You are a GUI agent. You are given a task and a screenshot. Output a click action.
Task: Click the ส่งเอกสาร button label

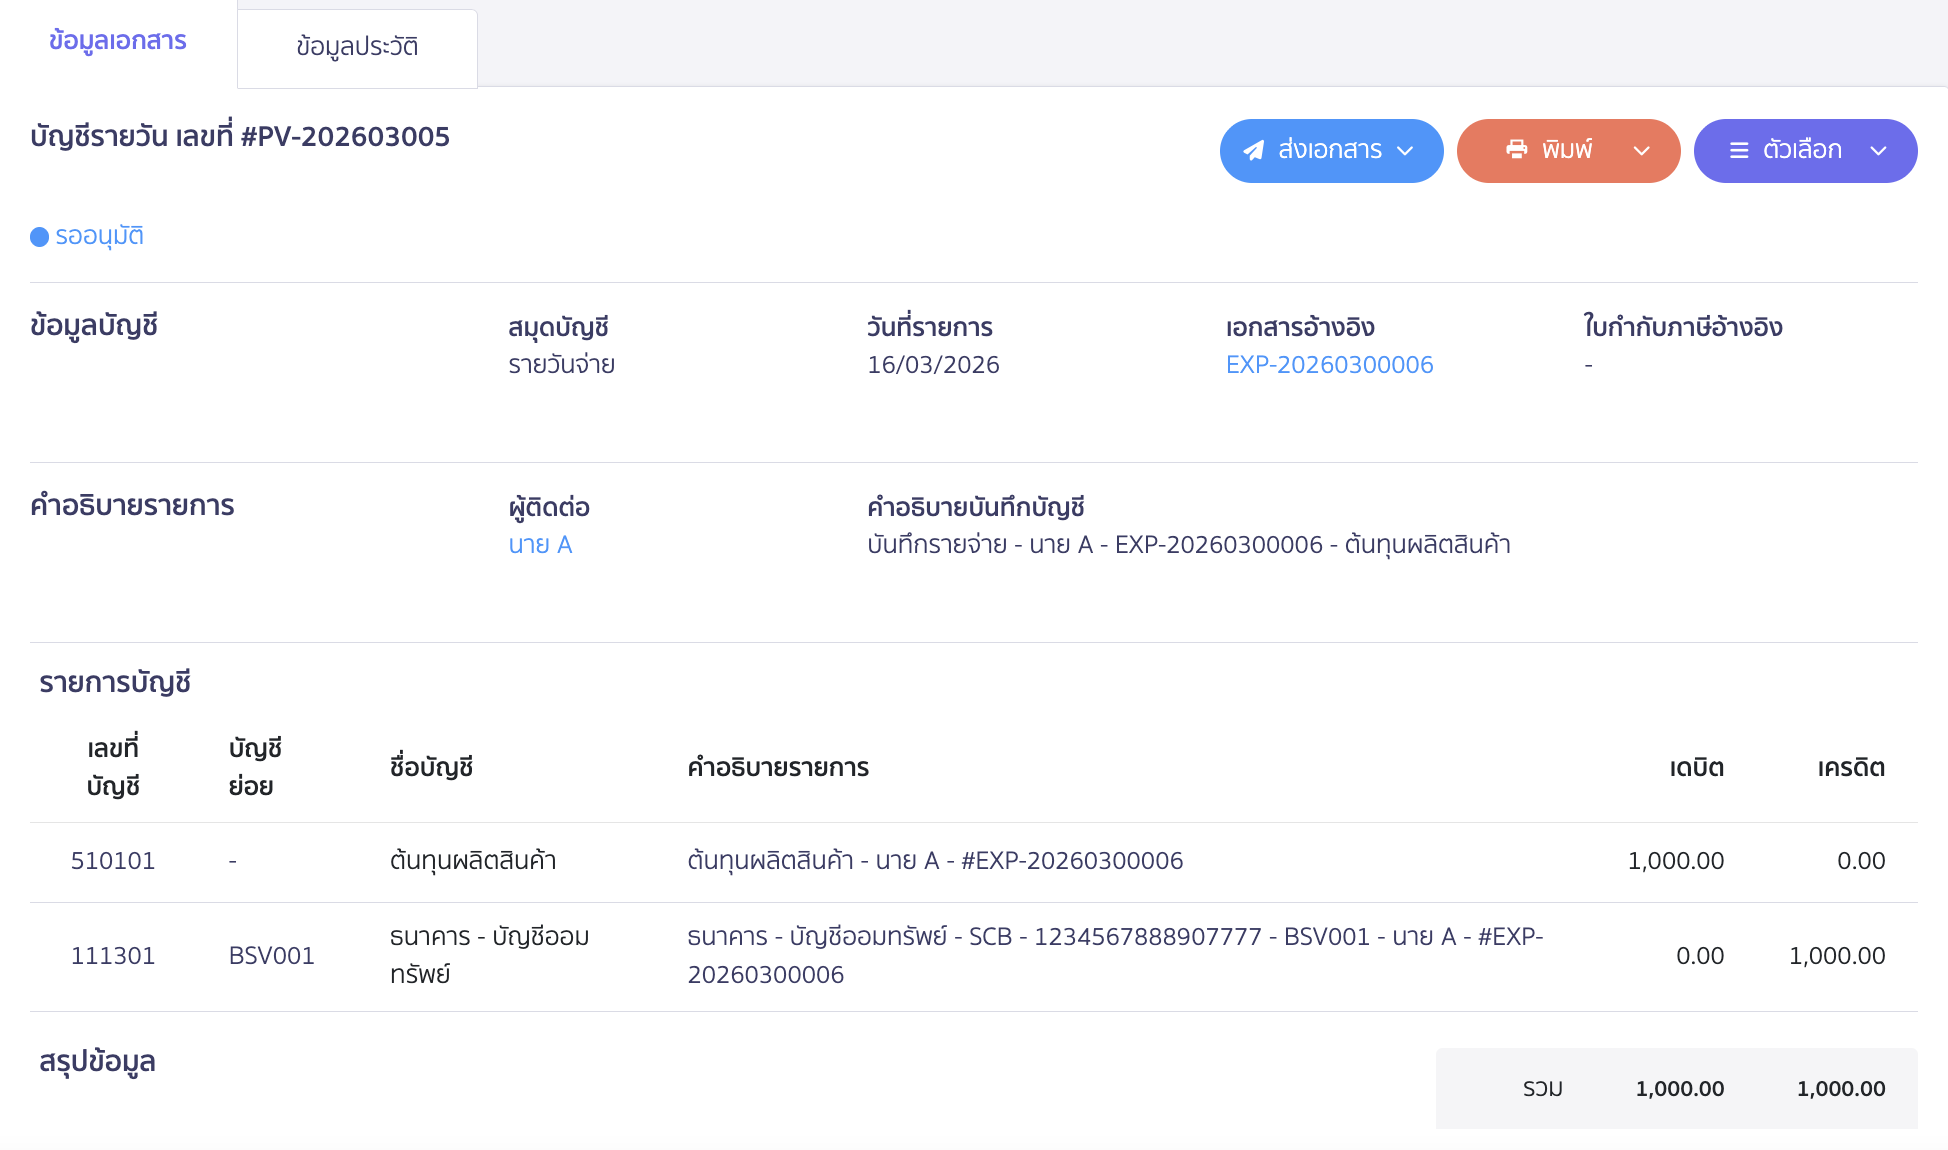1329,150
